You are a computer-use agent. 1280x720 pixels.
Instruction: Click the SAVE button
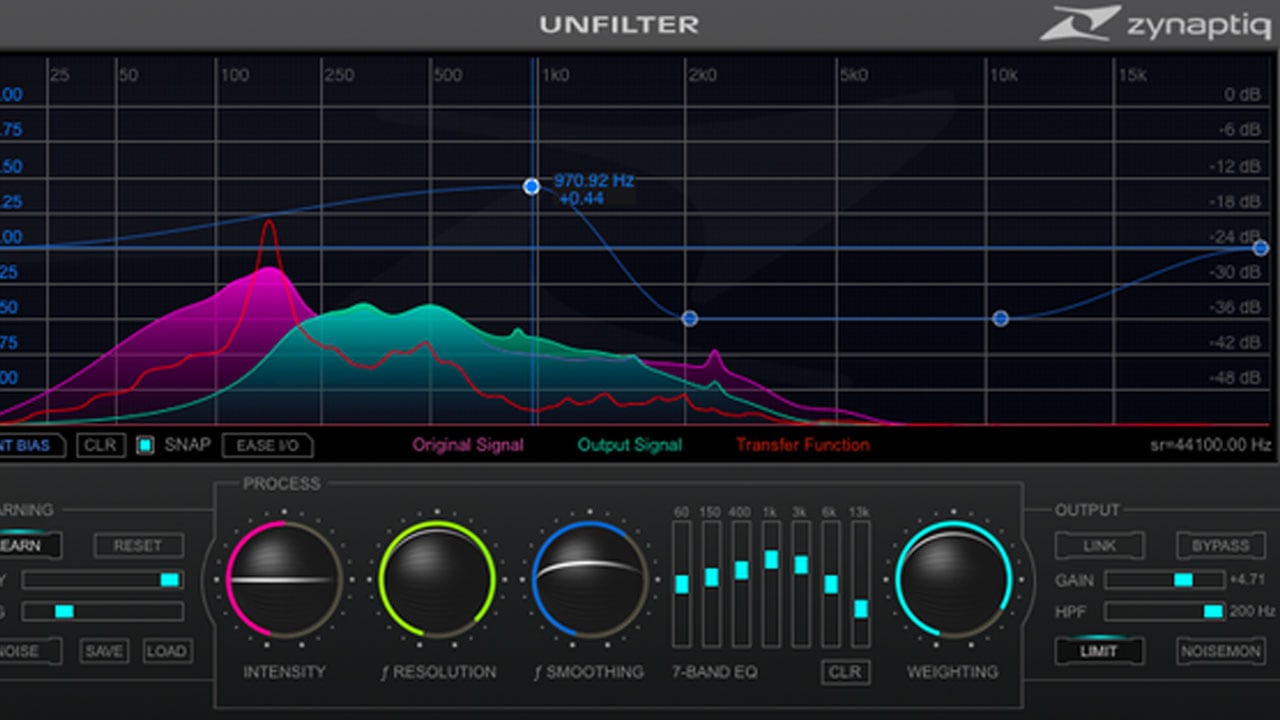tap(104, 651)
